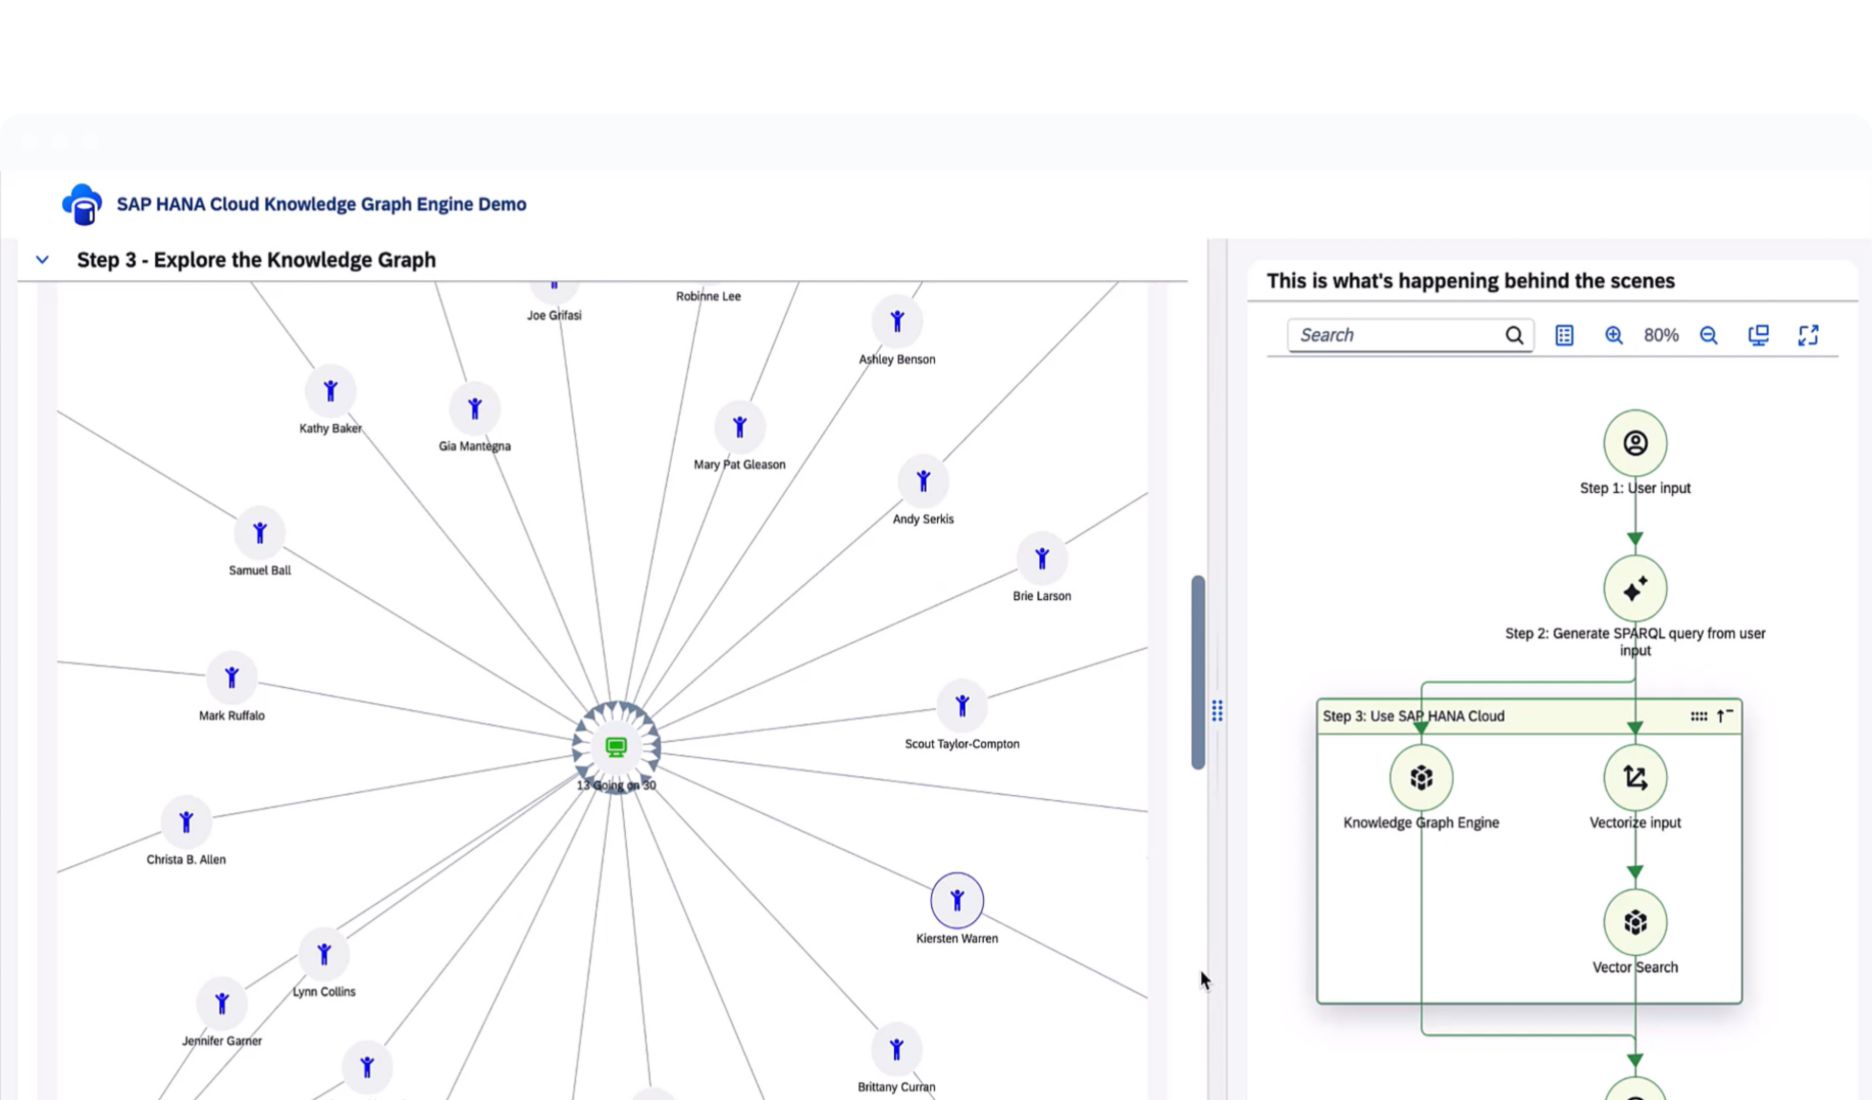This screenshot has height=1100, width=1872.
Task: Select the Gia Mantegna person node
Action: [x=475, y=408]
